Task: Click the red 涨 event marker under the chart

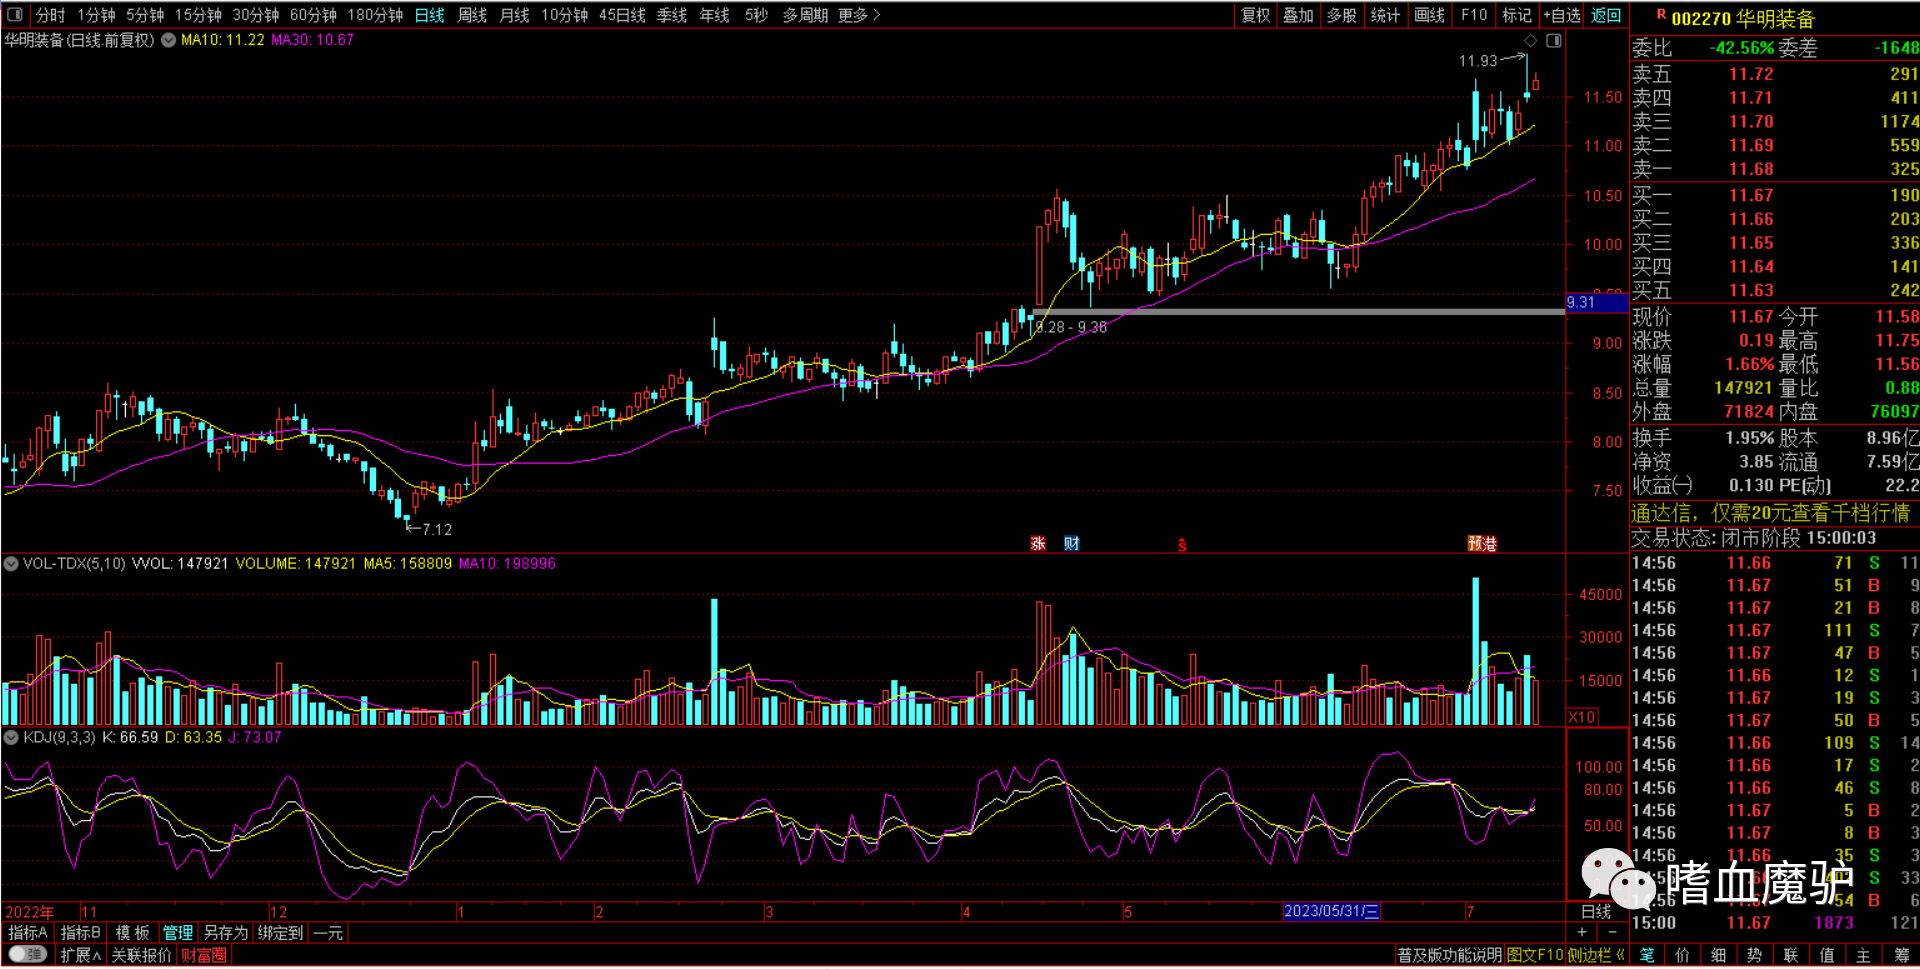Action: 1038,543
